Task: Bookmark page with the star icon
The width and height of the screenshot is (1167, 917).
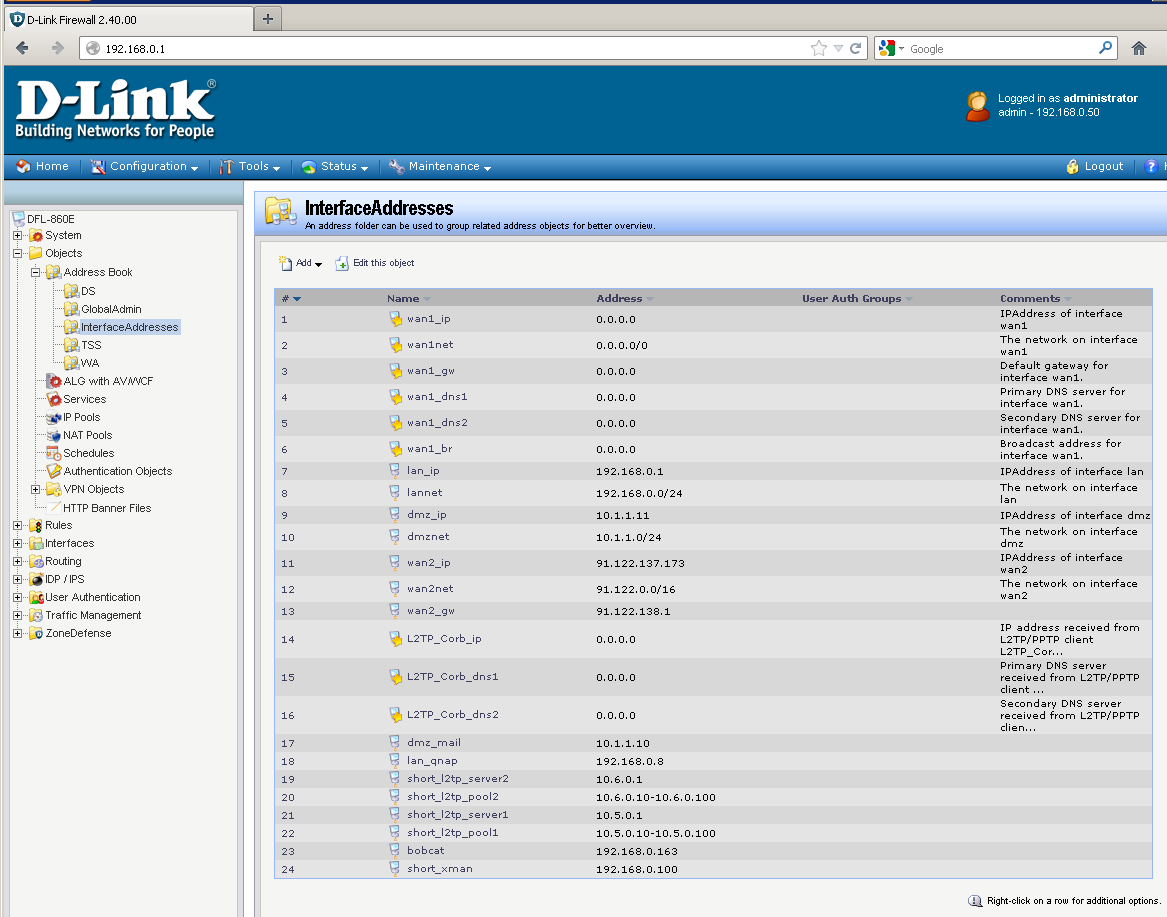Action: 819,48
